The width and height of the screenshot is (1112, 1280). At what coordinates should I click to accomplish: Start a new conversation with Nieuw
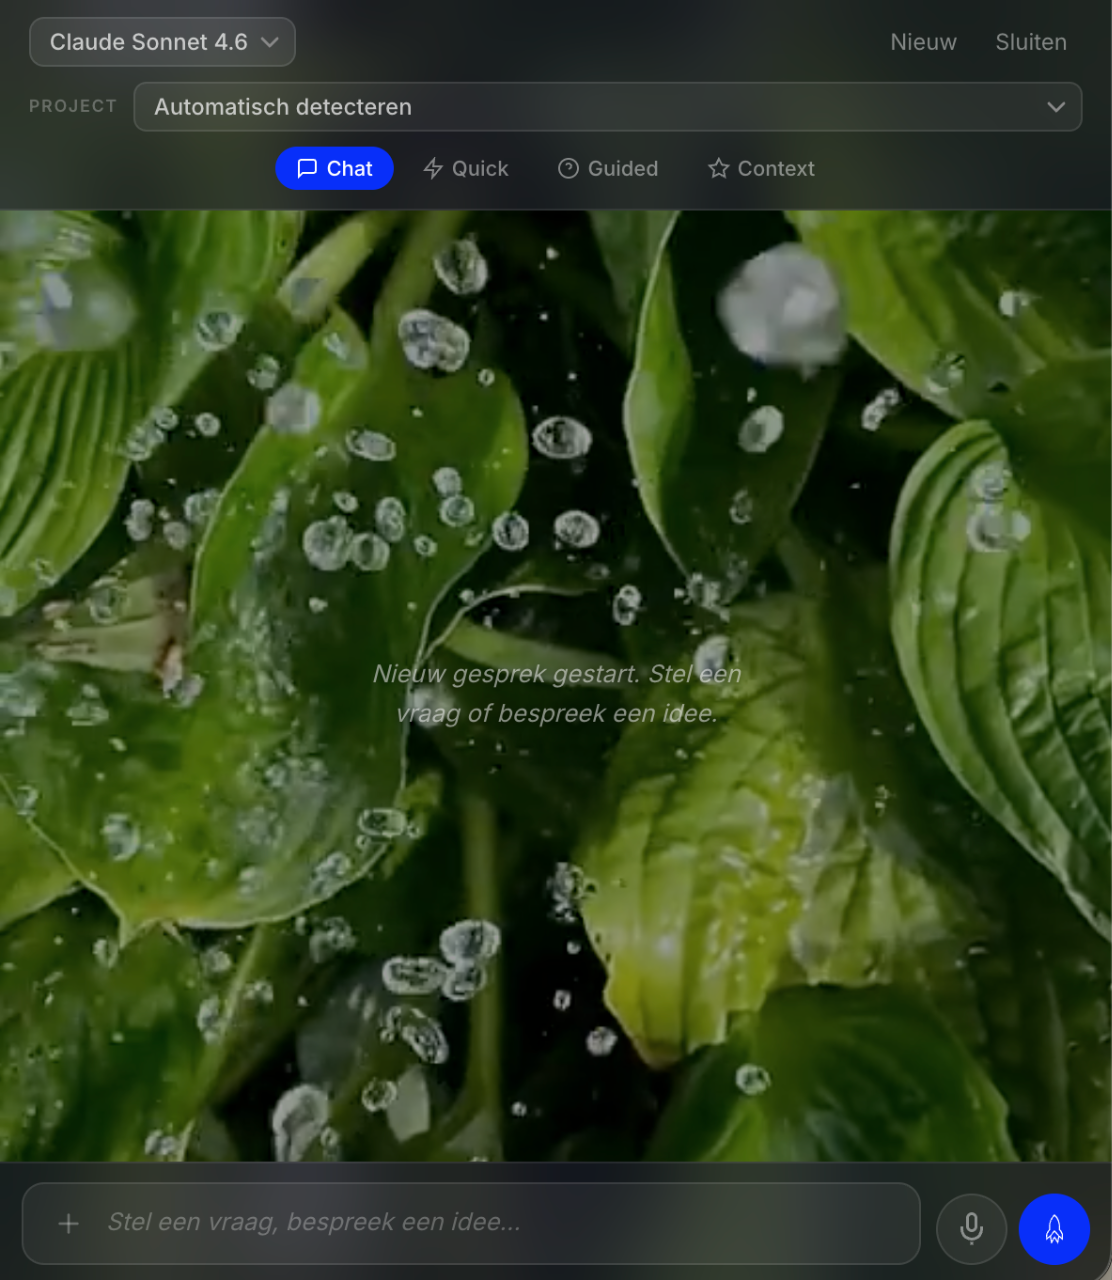coord(923,42)
